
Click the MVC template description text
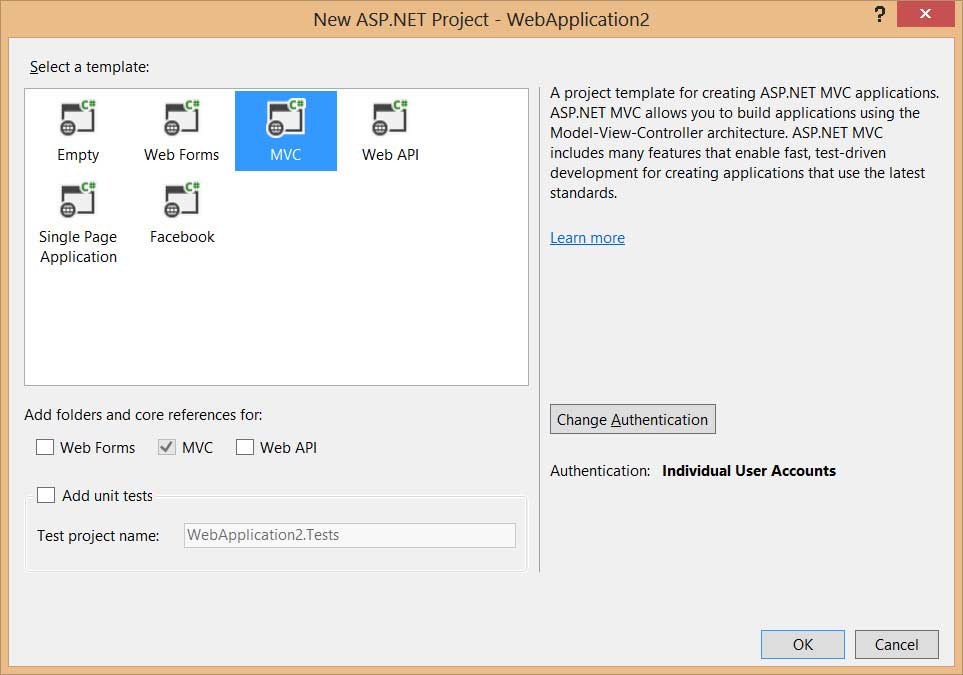pyautogui.click(x=744, y=142)
